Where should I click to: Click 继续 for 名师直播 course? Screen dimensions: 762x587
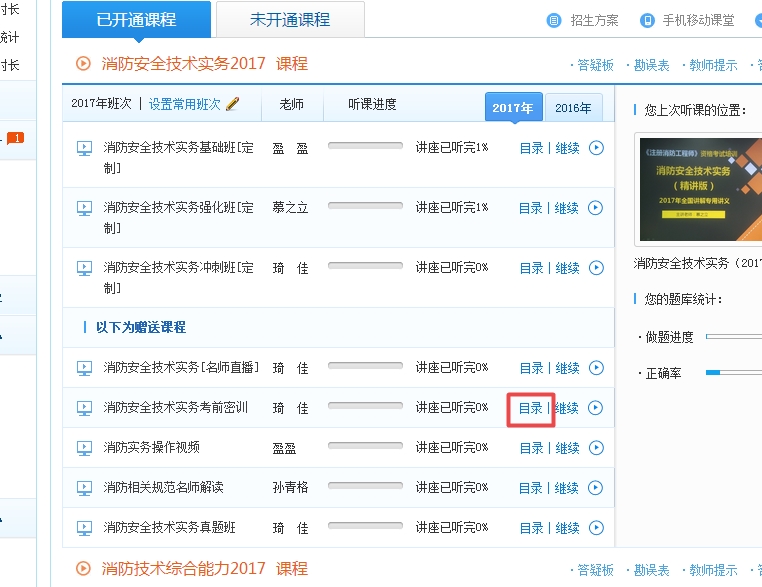click(x=567, y=368)
